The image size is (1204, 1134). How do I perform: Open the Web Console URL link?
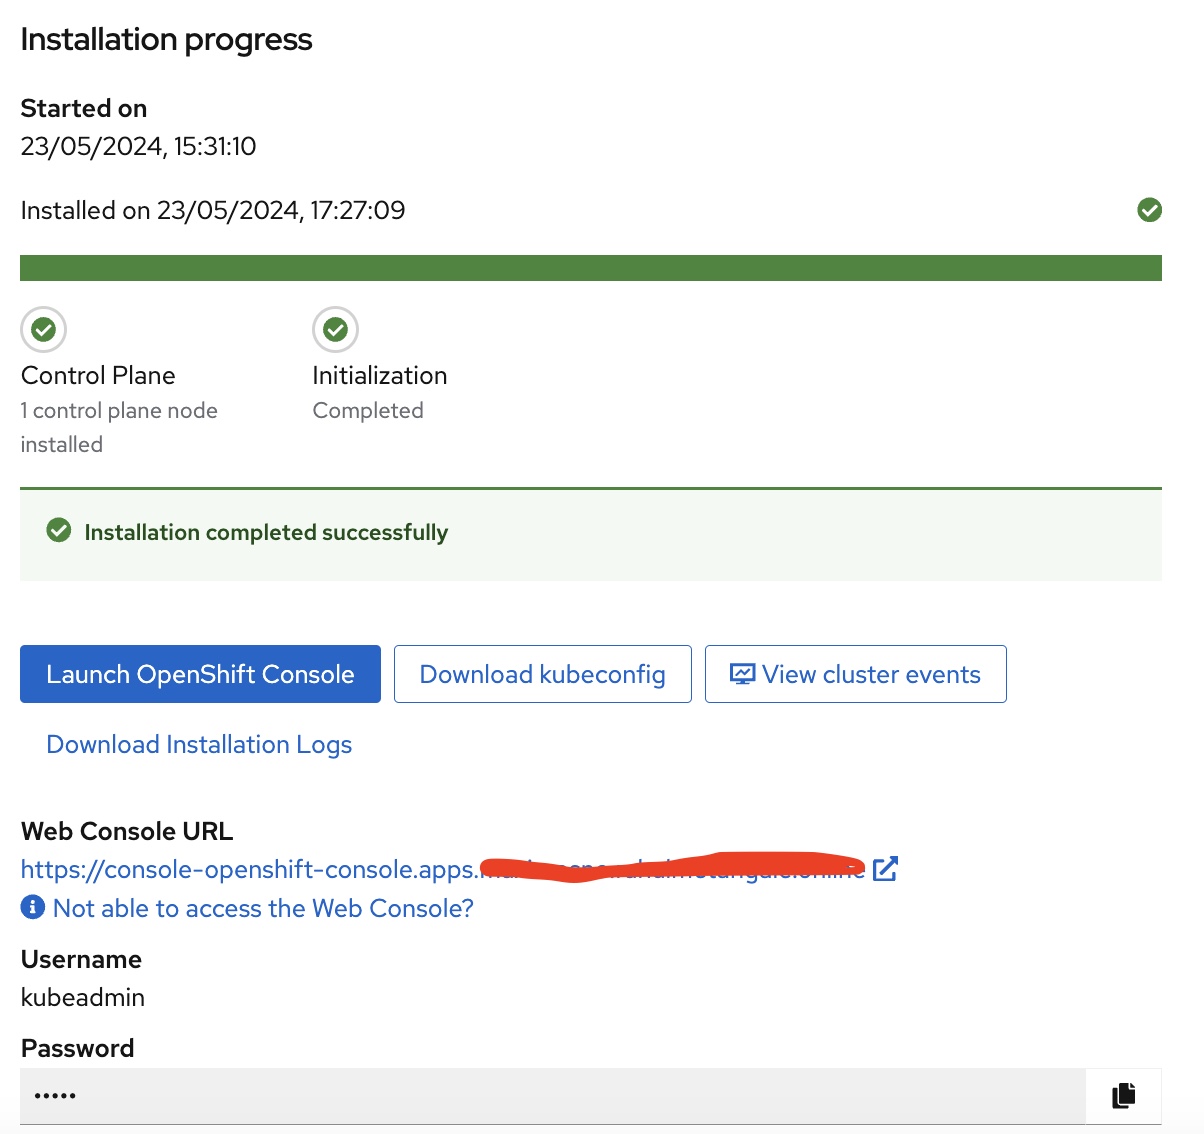point(250,869)
